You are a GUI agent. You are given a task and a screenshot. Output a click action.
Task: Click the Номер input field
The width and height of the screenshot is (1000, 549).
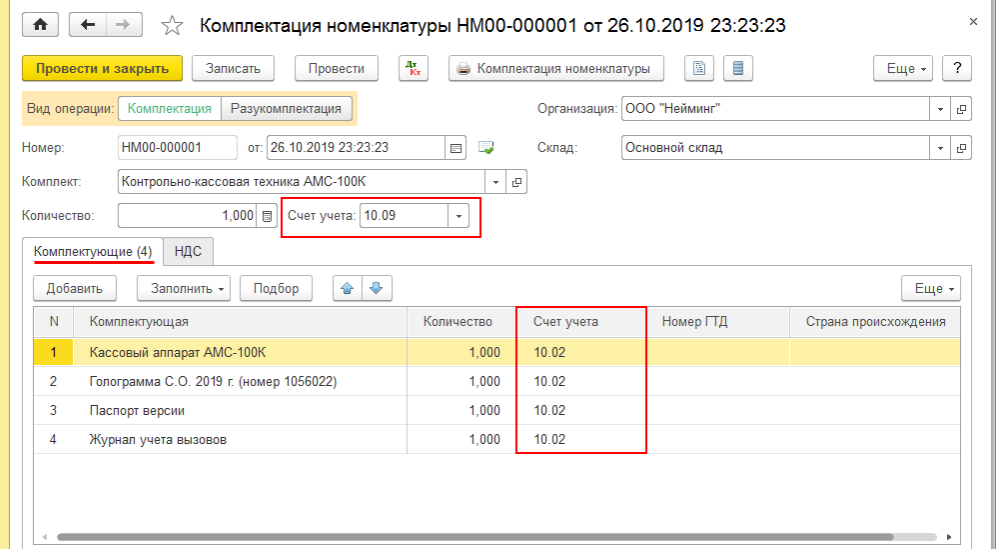[x=177, y=148]
